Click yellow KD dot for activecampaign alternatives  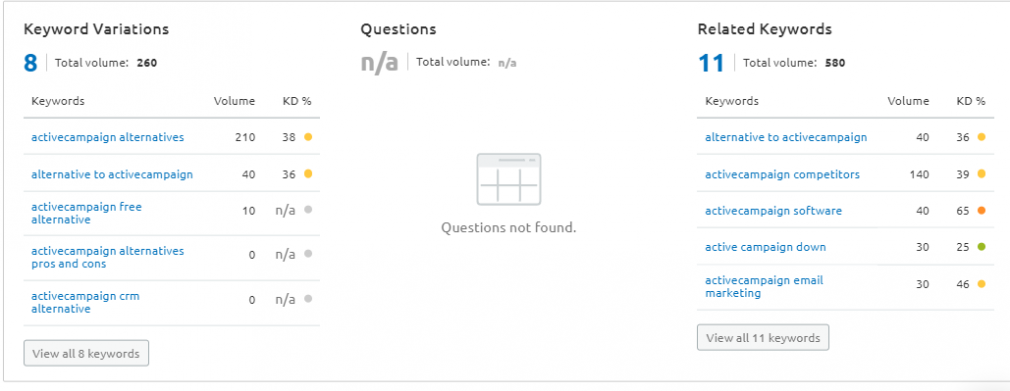click(x=308, y=137)
